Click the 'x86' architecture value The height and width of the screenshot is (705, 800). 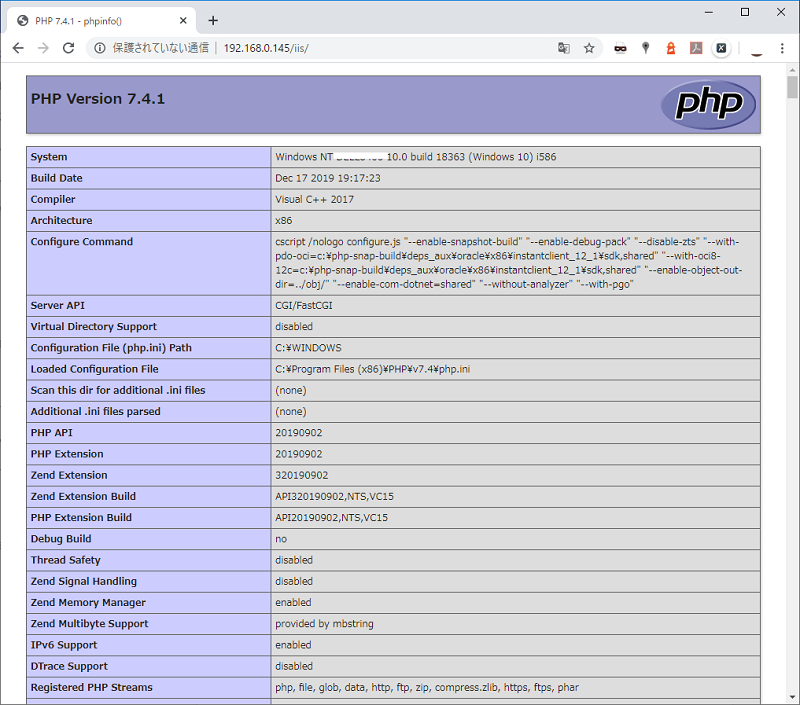(x=284, y=220)
